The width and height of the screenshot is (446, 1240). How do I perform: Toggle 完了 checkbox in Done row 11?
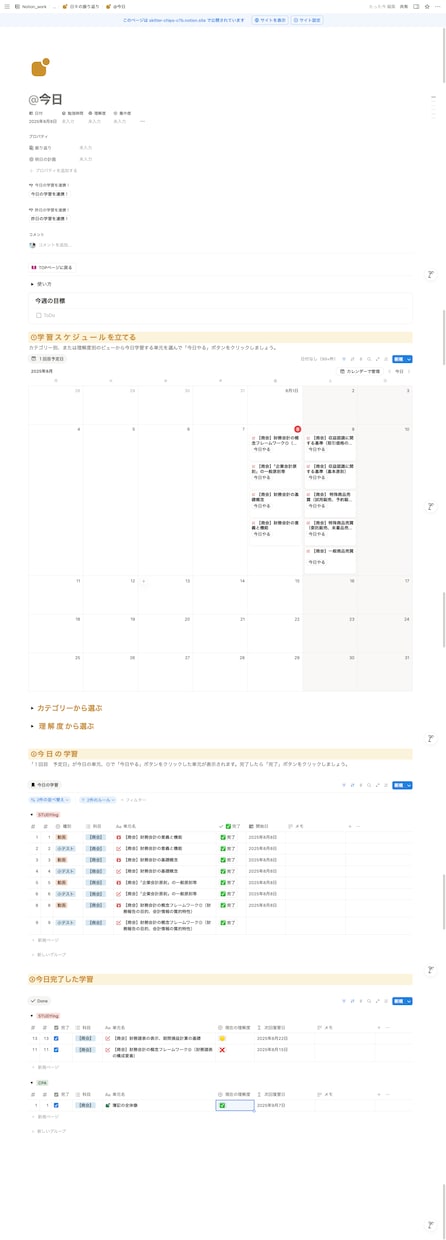(56, 1050)
